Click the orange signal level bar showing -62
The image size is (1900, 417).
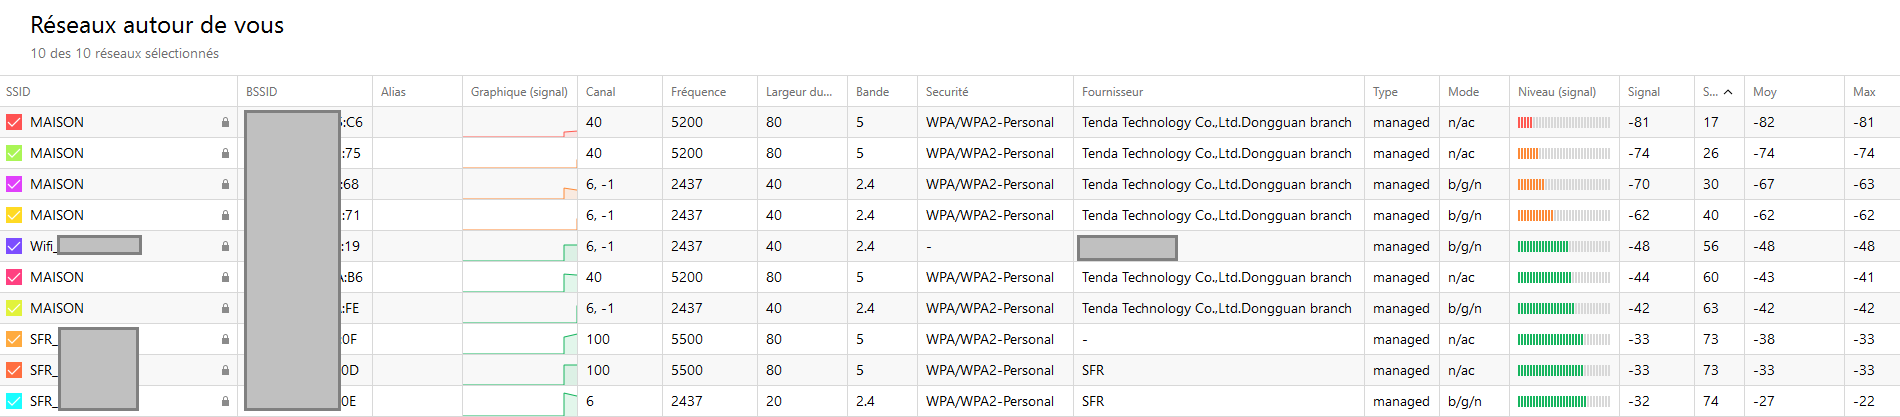click(x=1563, y=215)
